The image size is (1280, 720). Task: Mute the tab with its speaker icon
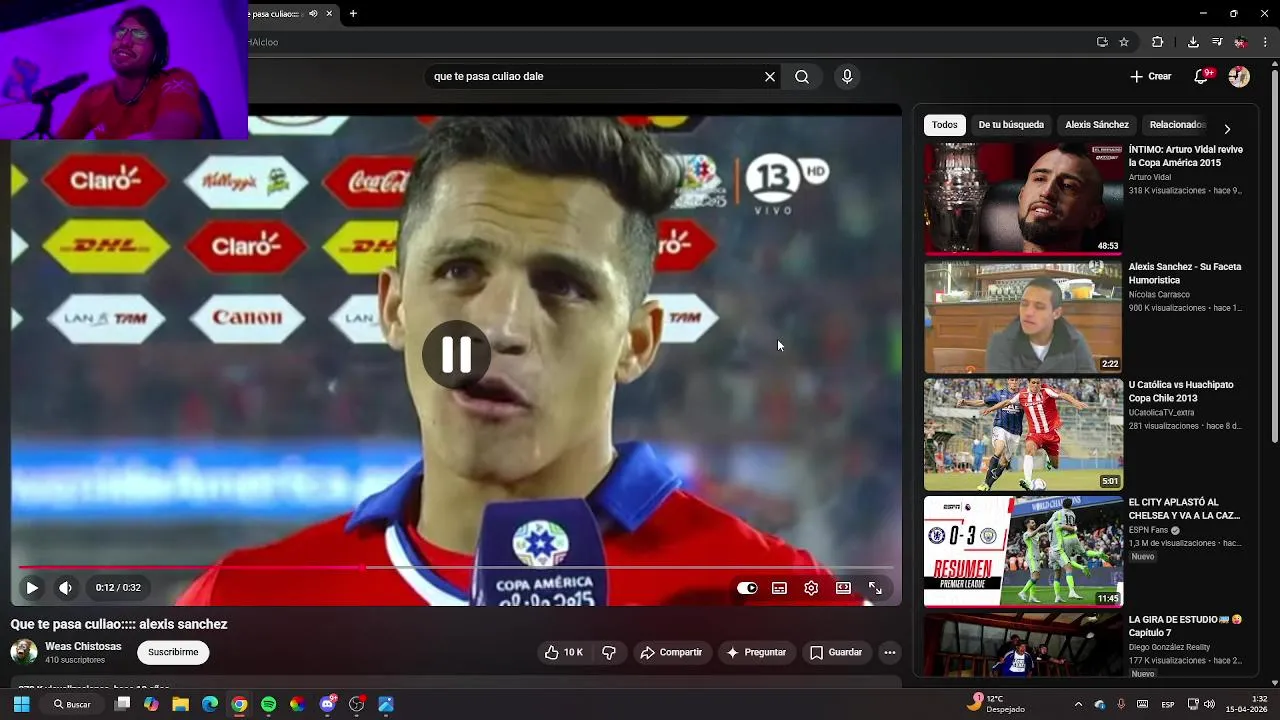click(x=313, y=14)
